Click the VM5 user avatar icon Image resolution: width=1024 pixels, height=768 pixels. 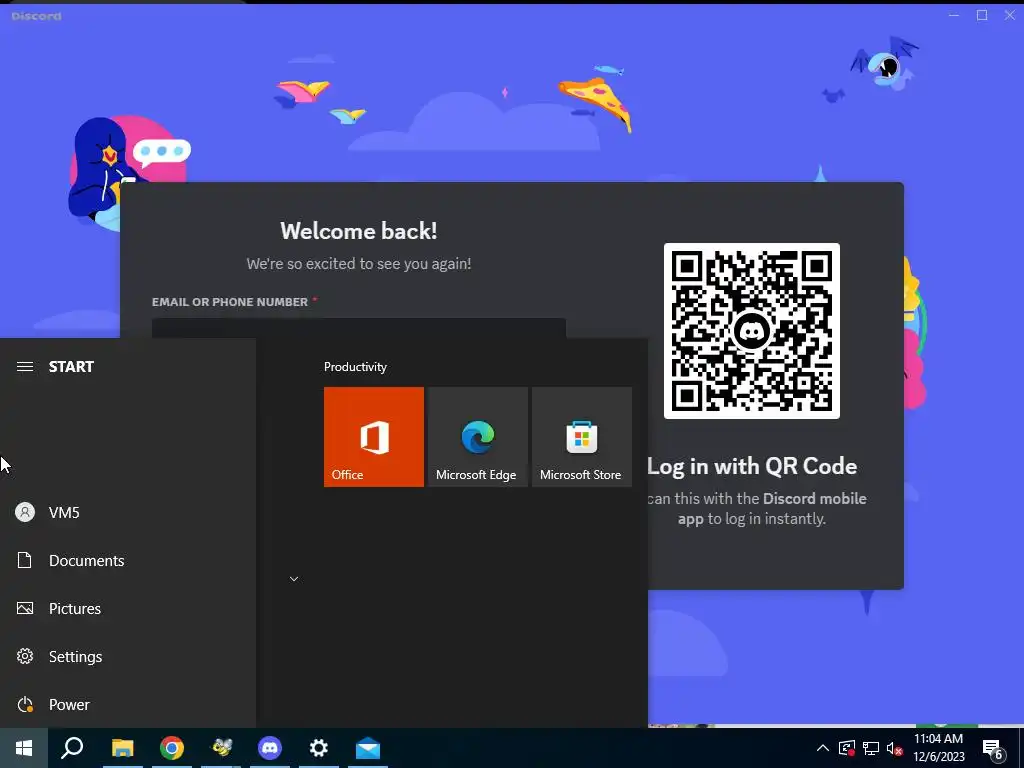[x=25, y=512]
